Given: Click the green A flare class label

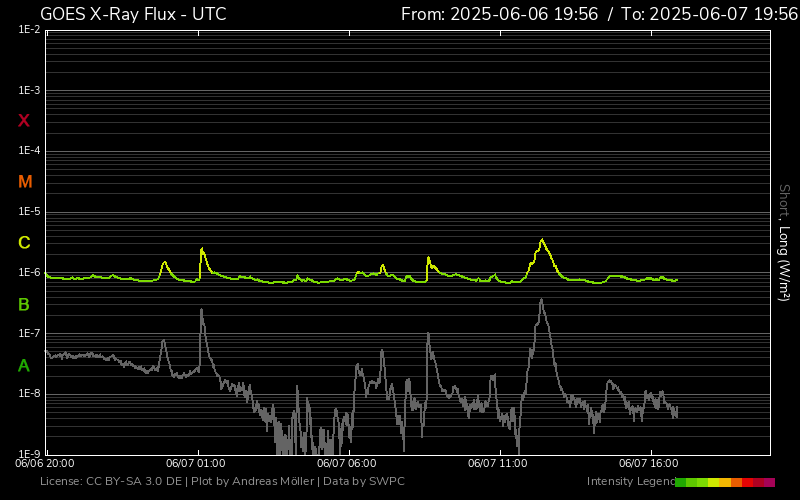Looking at the screenshot, I should (x=24, y=365).
